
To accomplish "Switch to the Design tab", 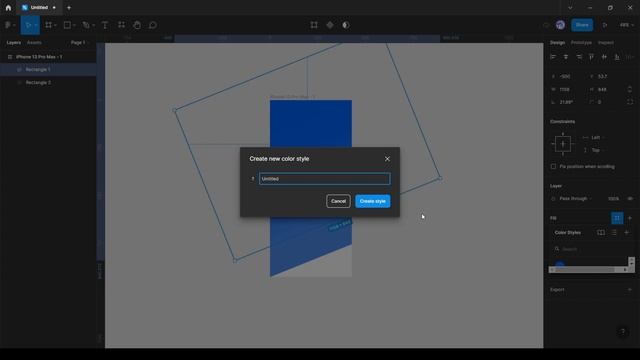I will (x=558, y=42).
